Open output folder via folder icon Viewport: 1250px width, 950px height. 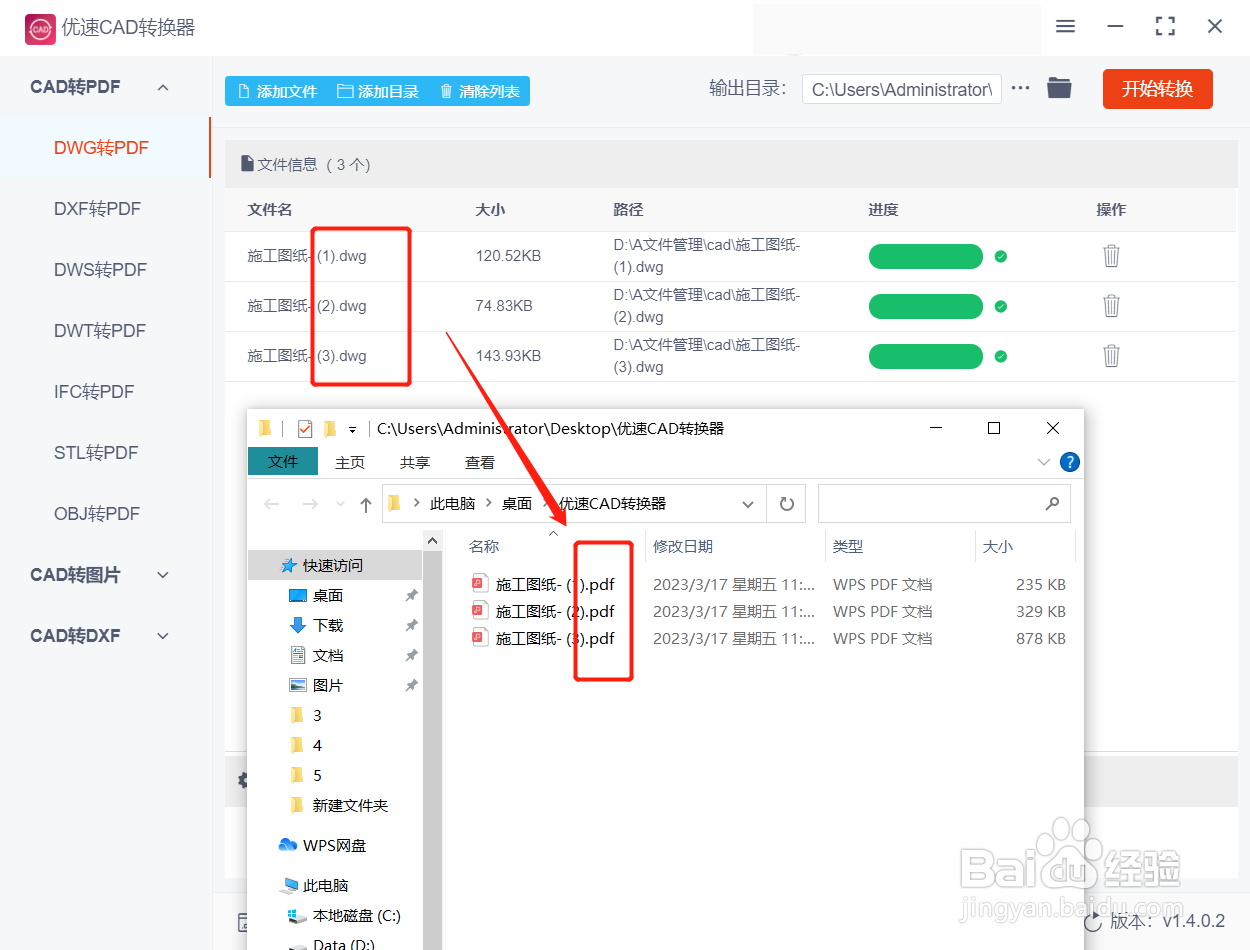[x=1059, y=88]
